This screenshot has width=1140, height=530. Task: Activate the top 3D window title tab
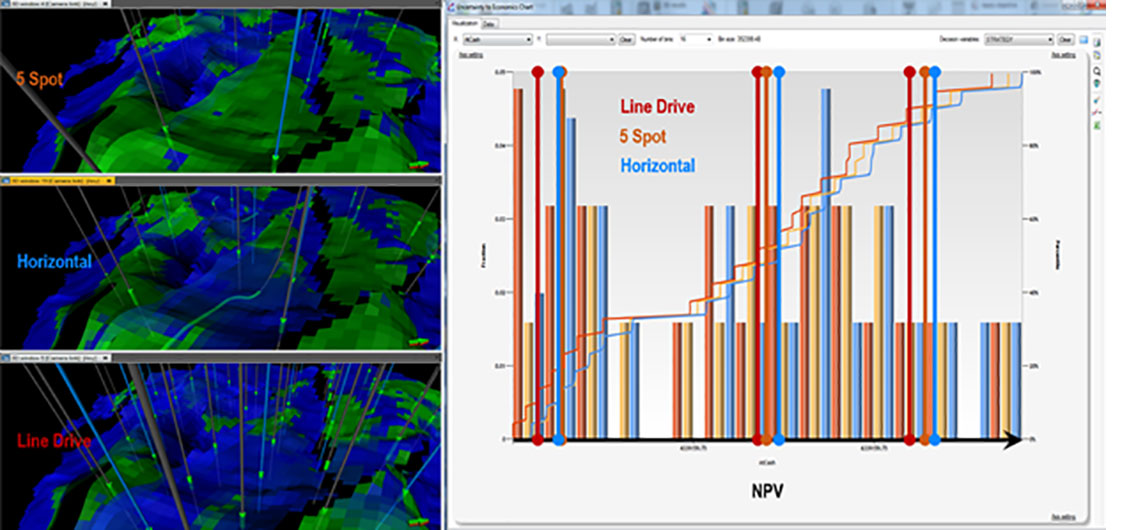(x=50, y=4)
